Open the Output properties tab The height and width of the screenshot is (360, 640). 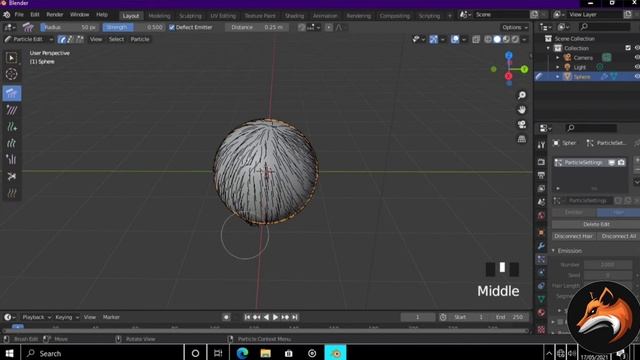point(541,175)
